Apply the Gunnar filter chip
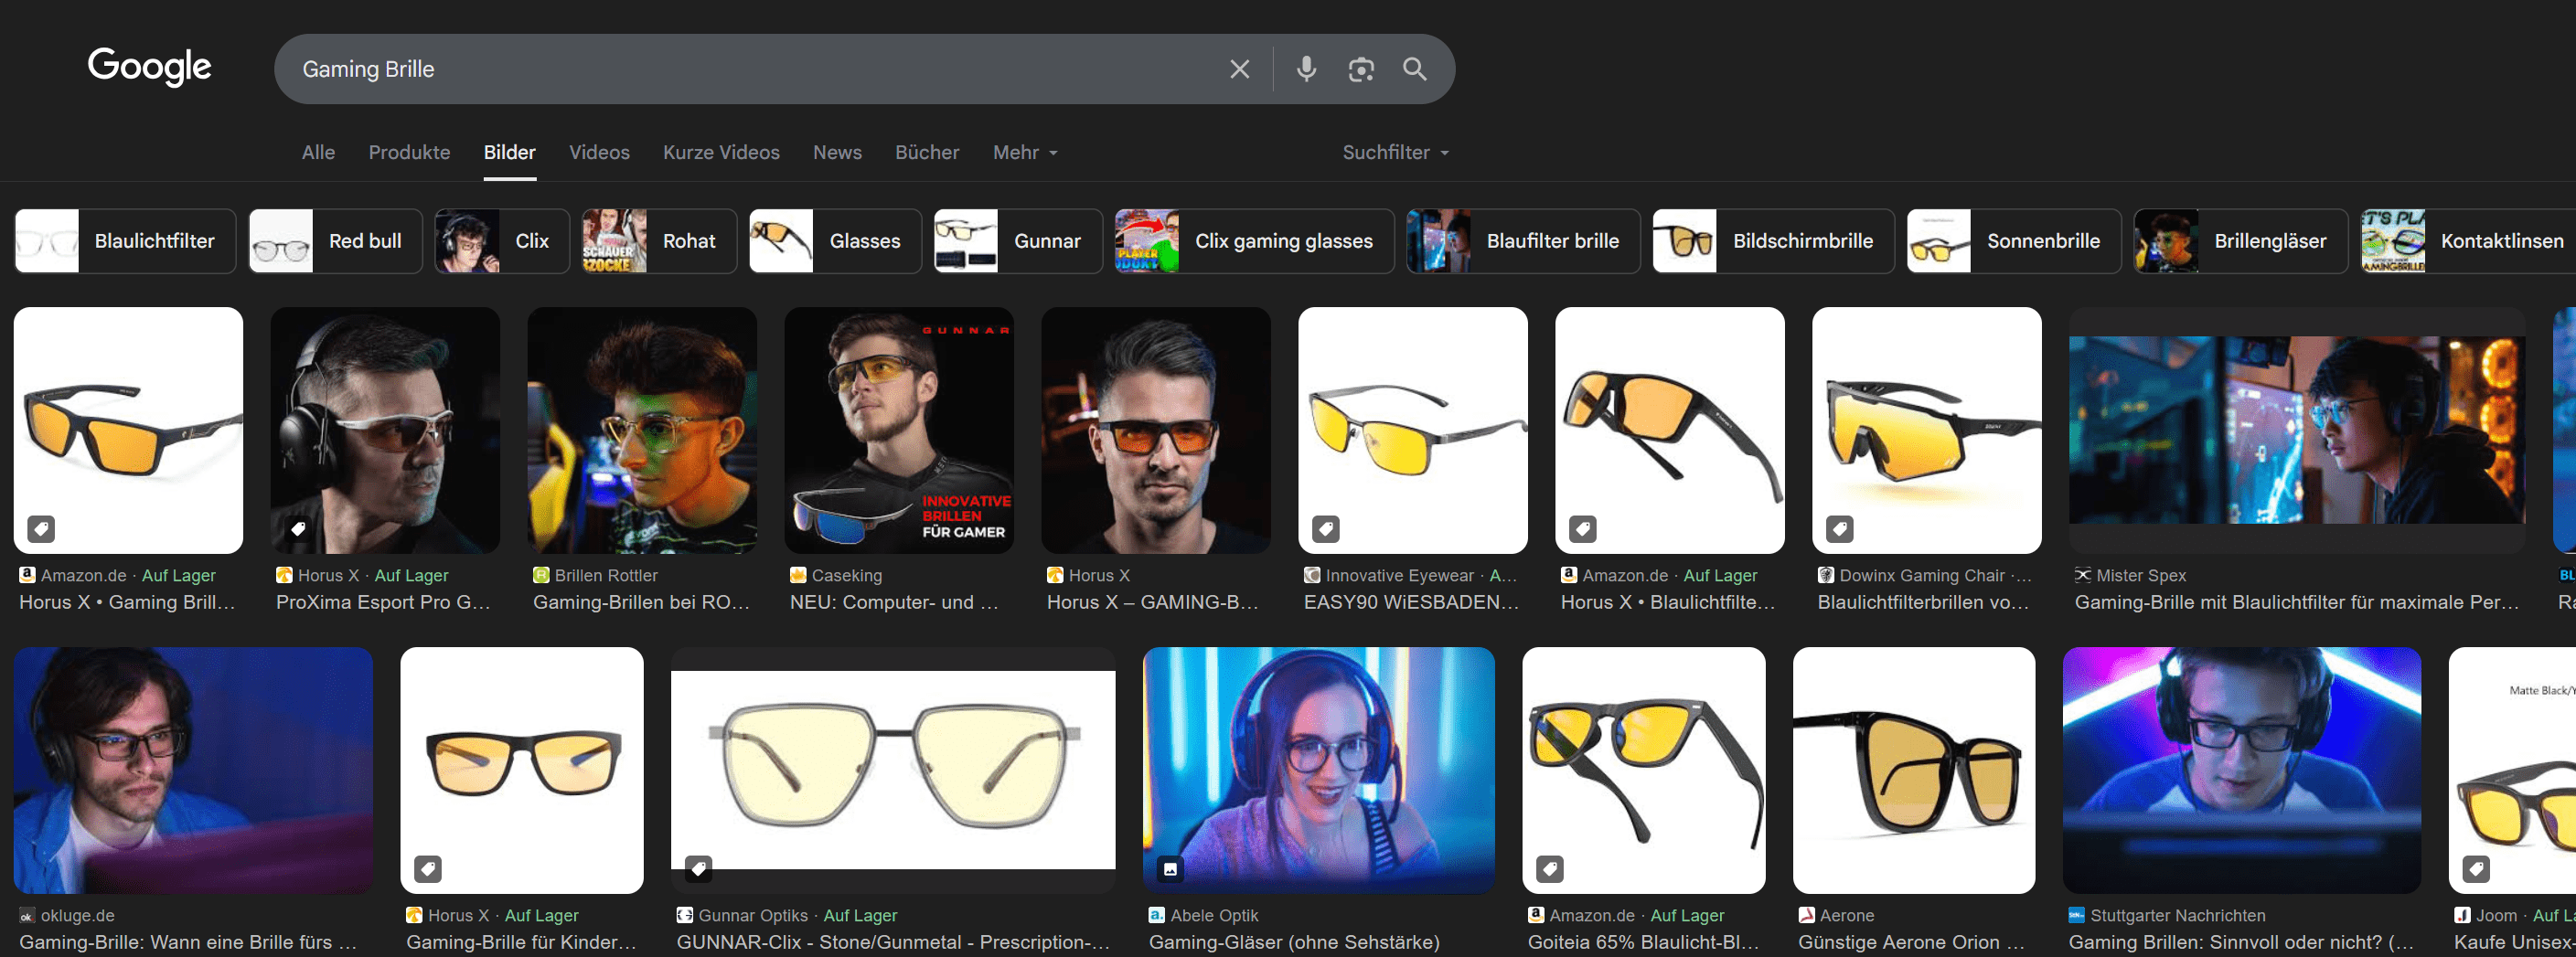Screen dimensions: 2576x957 (x=1018, y=241)
